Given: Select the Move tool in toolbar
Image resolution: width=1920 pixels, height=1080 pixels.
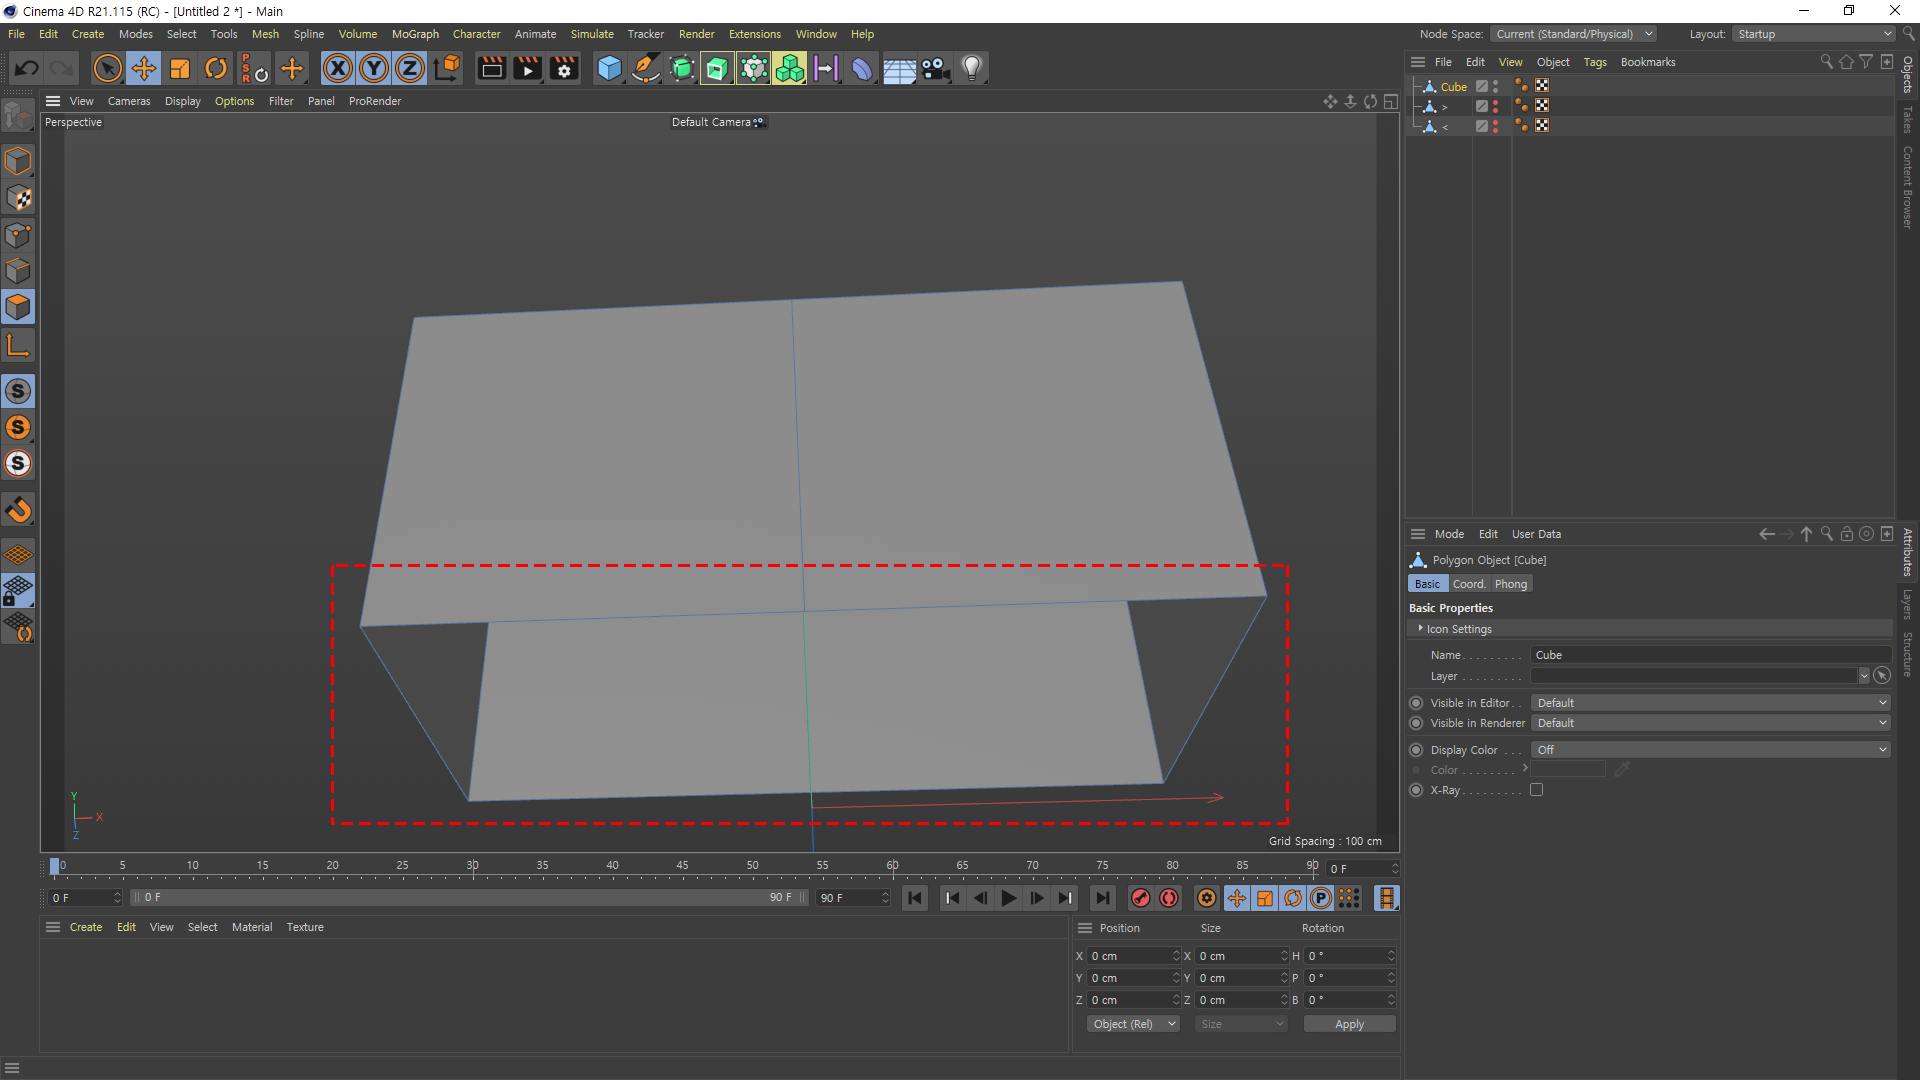Looking at the screenshot, I should 144,68.
